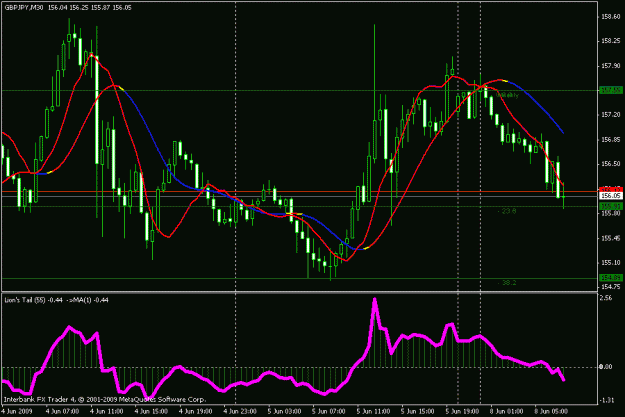Click the 158.25 price axis label
The image size is (625, 417).
[610, 41]
